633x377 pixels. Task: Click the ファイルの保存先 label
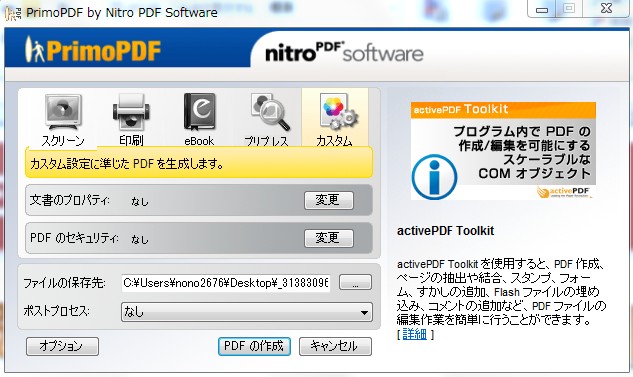click(64, 283)
